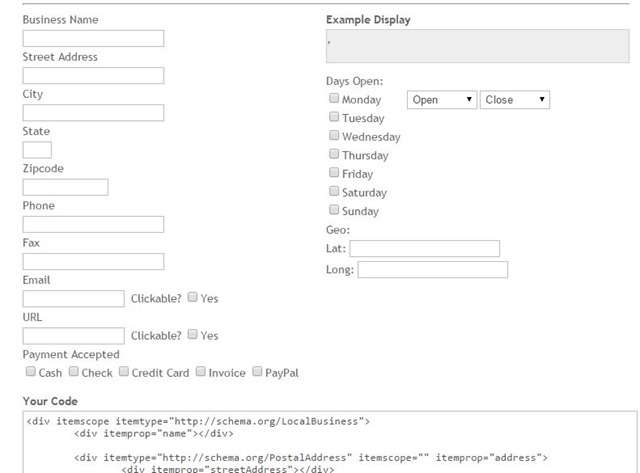Enable PayPal as accepted payment
This screenshot has height=473, width=640.
257,371
